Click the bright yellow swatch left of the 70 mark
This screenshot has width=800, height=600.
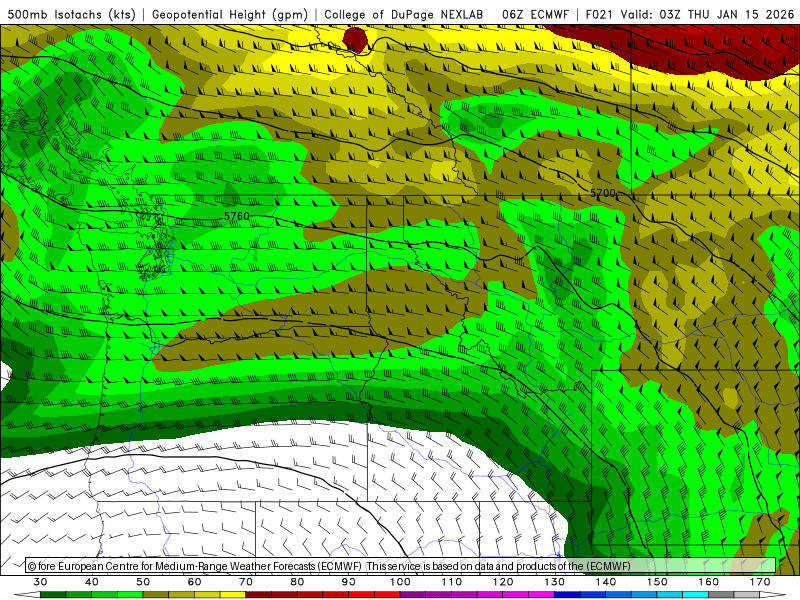pos(233,595)
